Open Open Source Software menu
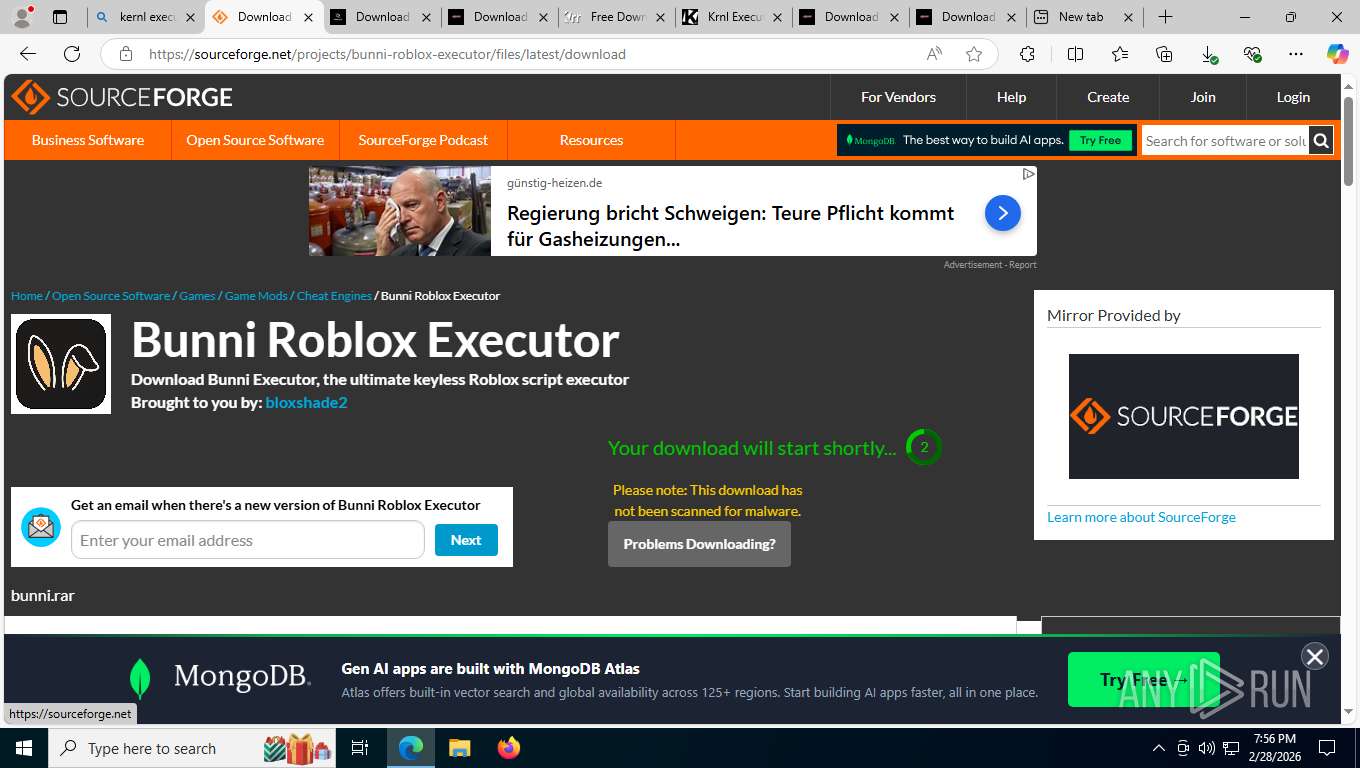This screenshot has width=1360, height=768. coord(255,140)
